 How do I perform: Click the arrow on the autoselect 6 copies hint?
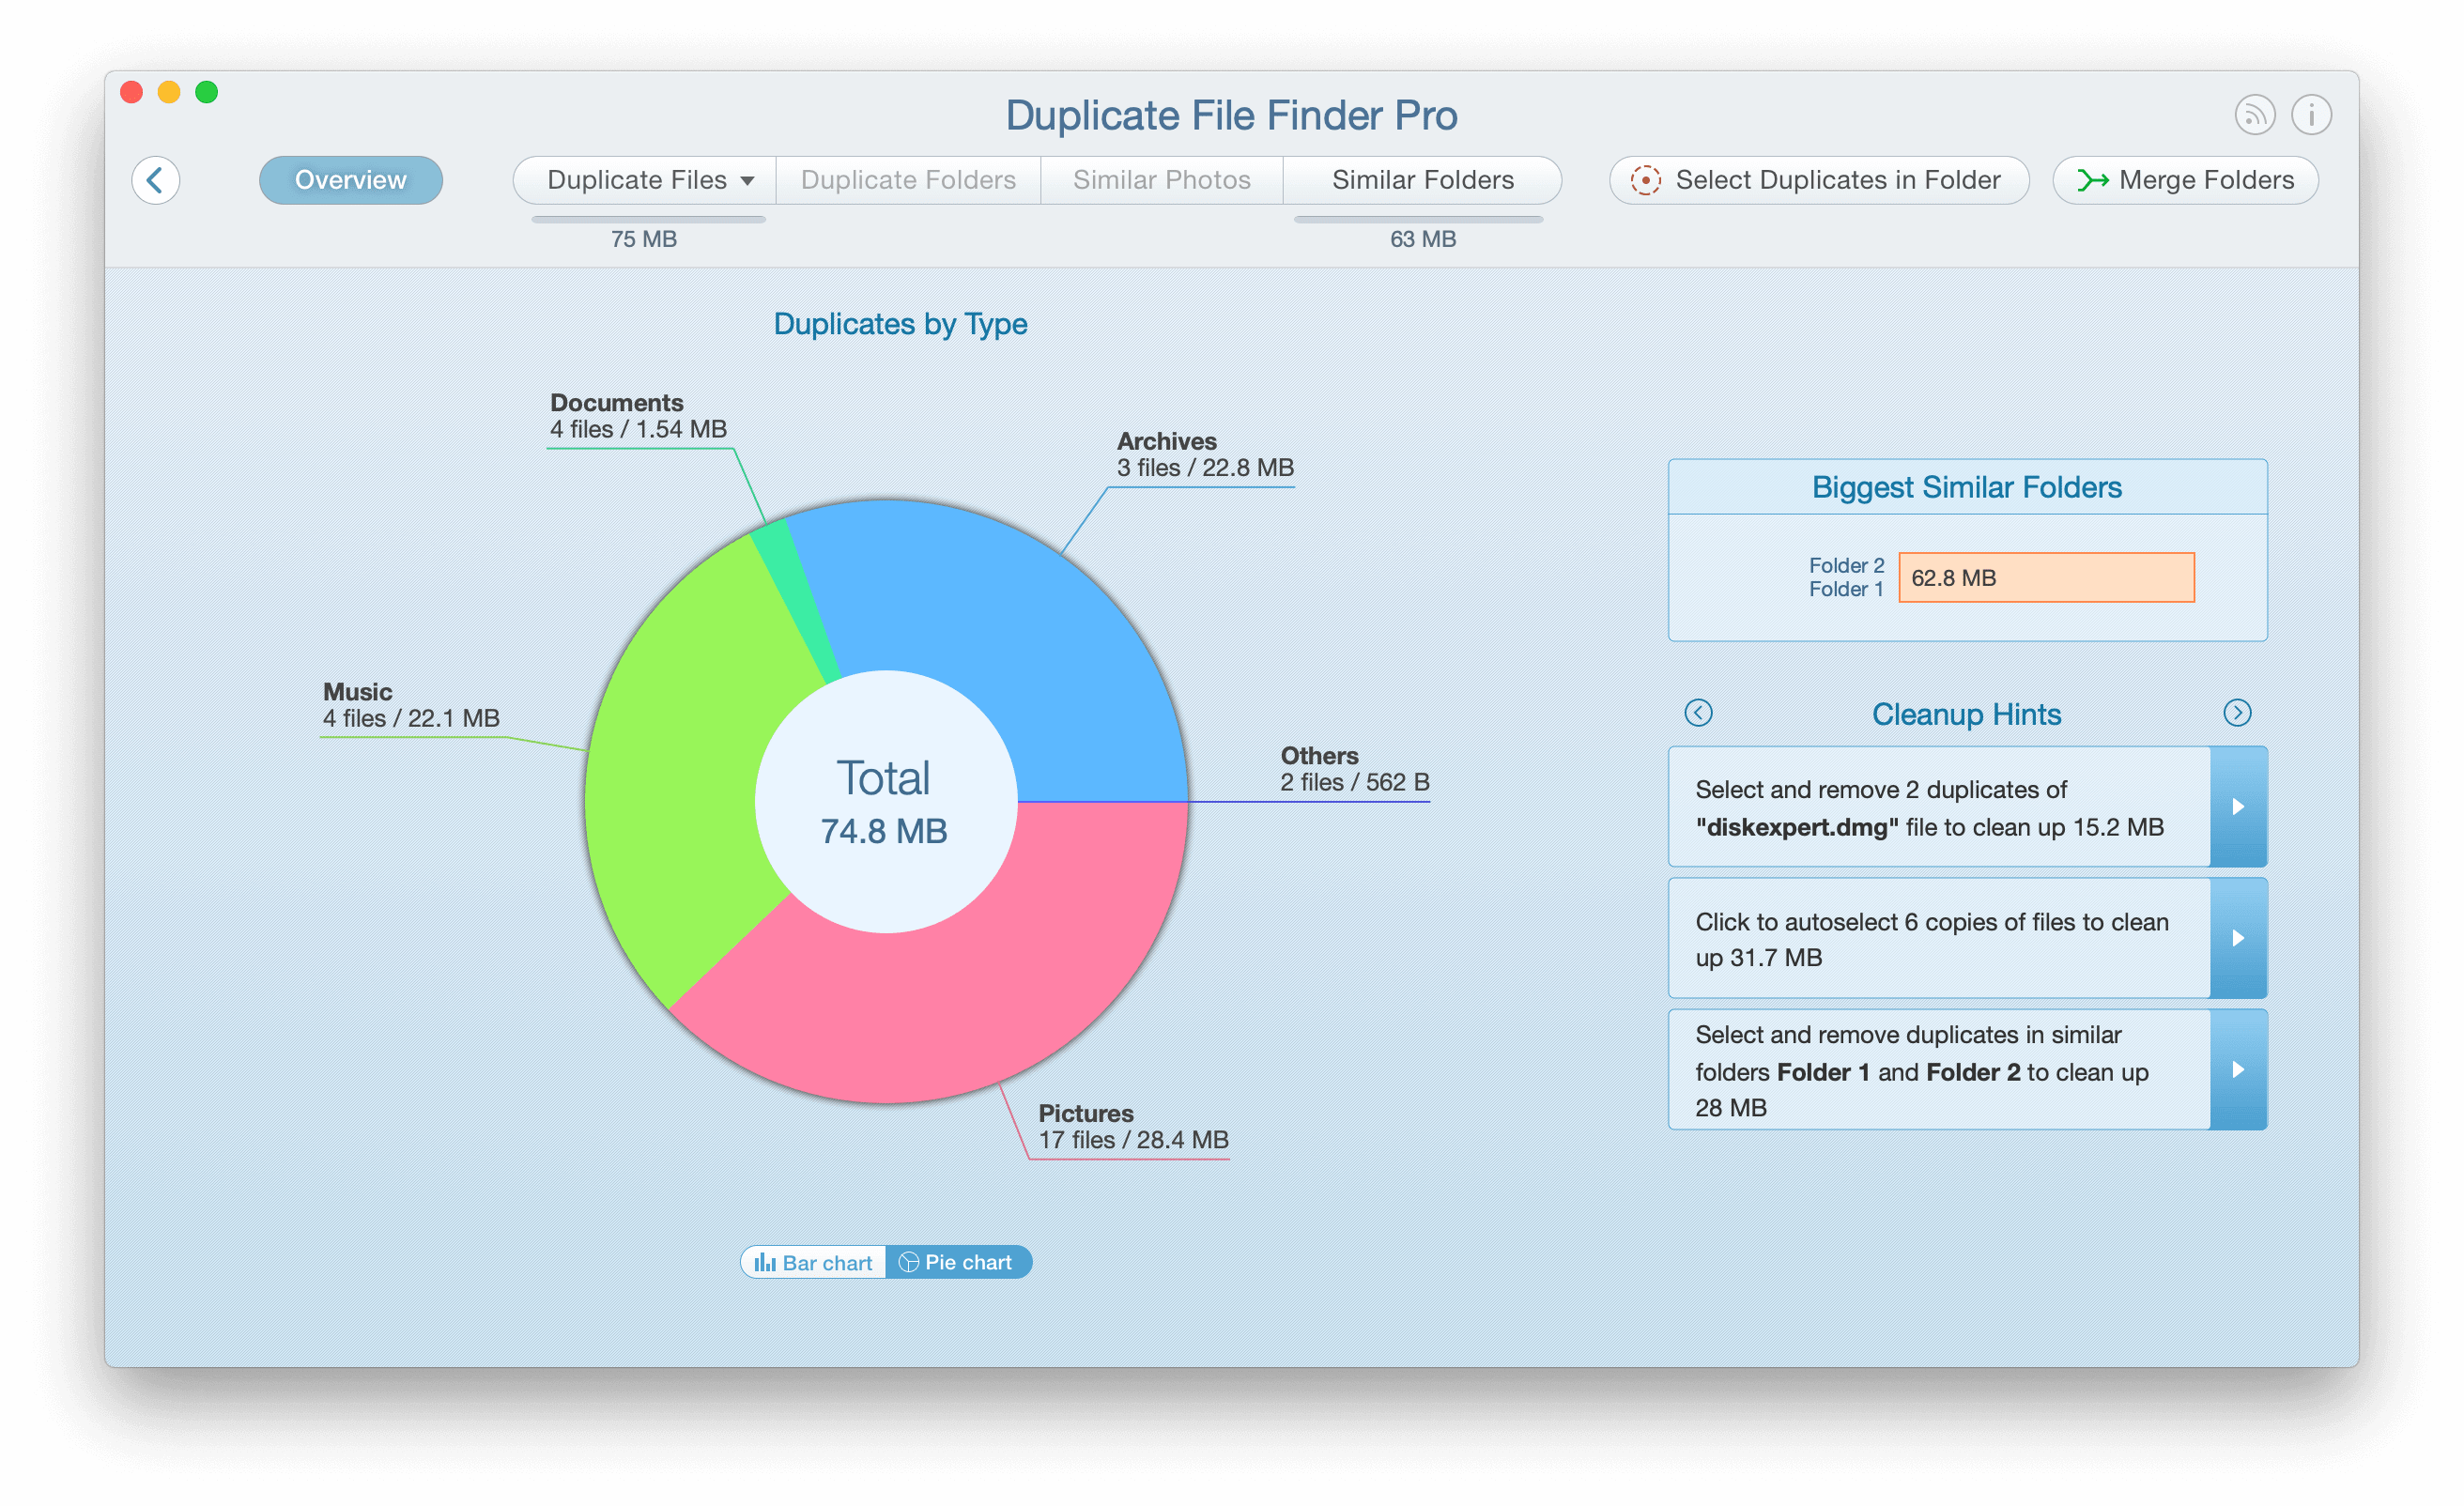pyautogui.click(x=2239, y=938)
